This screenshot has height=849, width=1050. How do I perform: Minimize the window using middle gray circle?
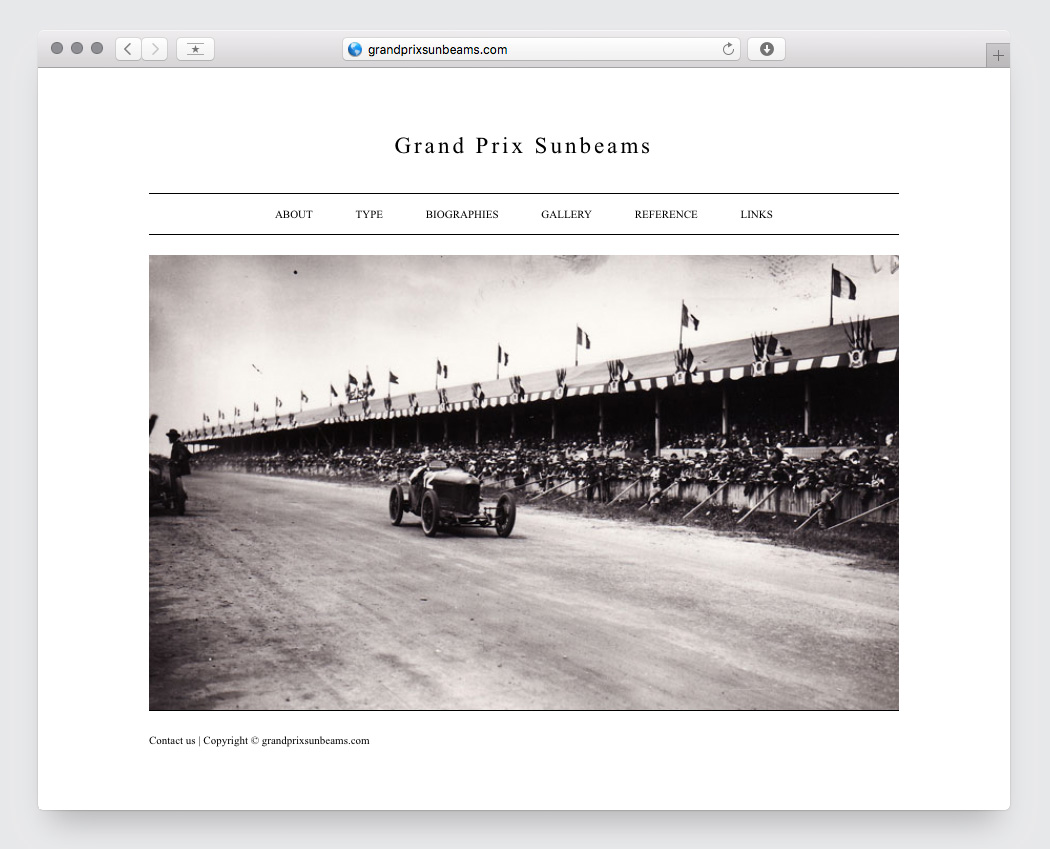77,48
